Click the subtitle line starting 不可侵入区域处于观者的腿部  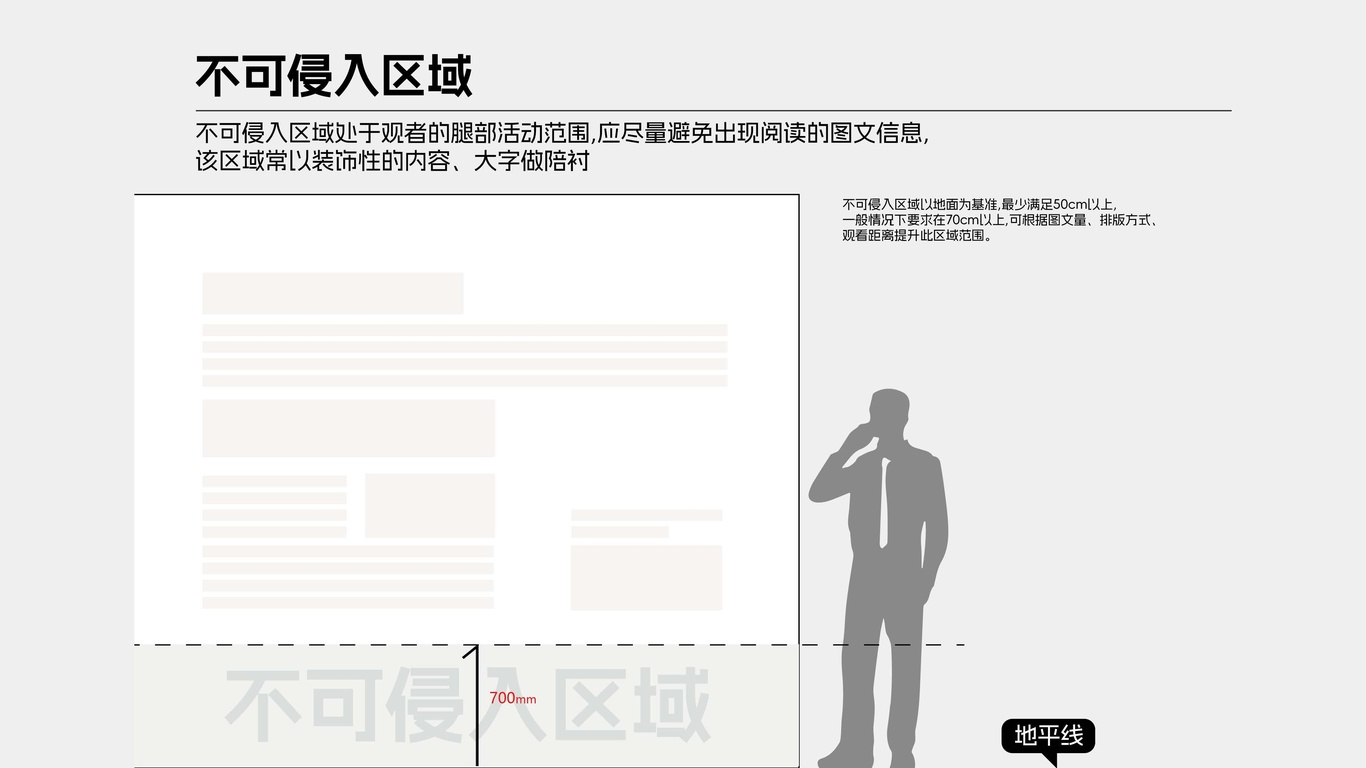point(562,133)
